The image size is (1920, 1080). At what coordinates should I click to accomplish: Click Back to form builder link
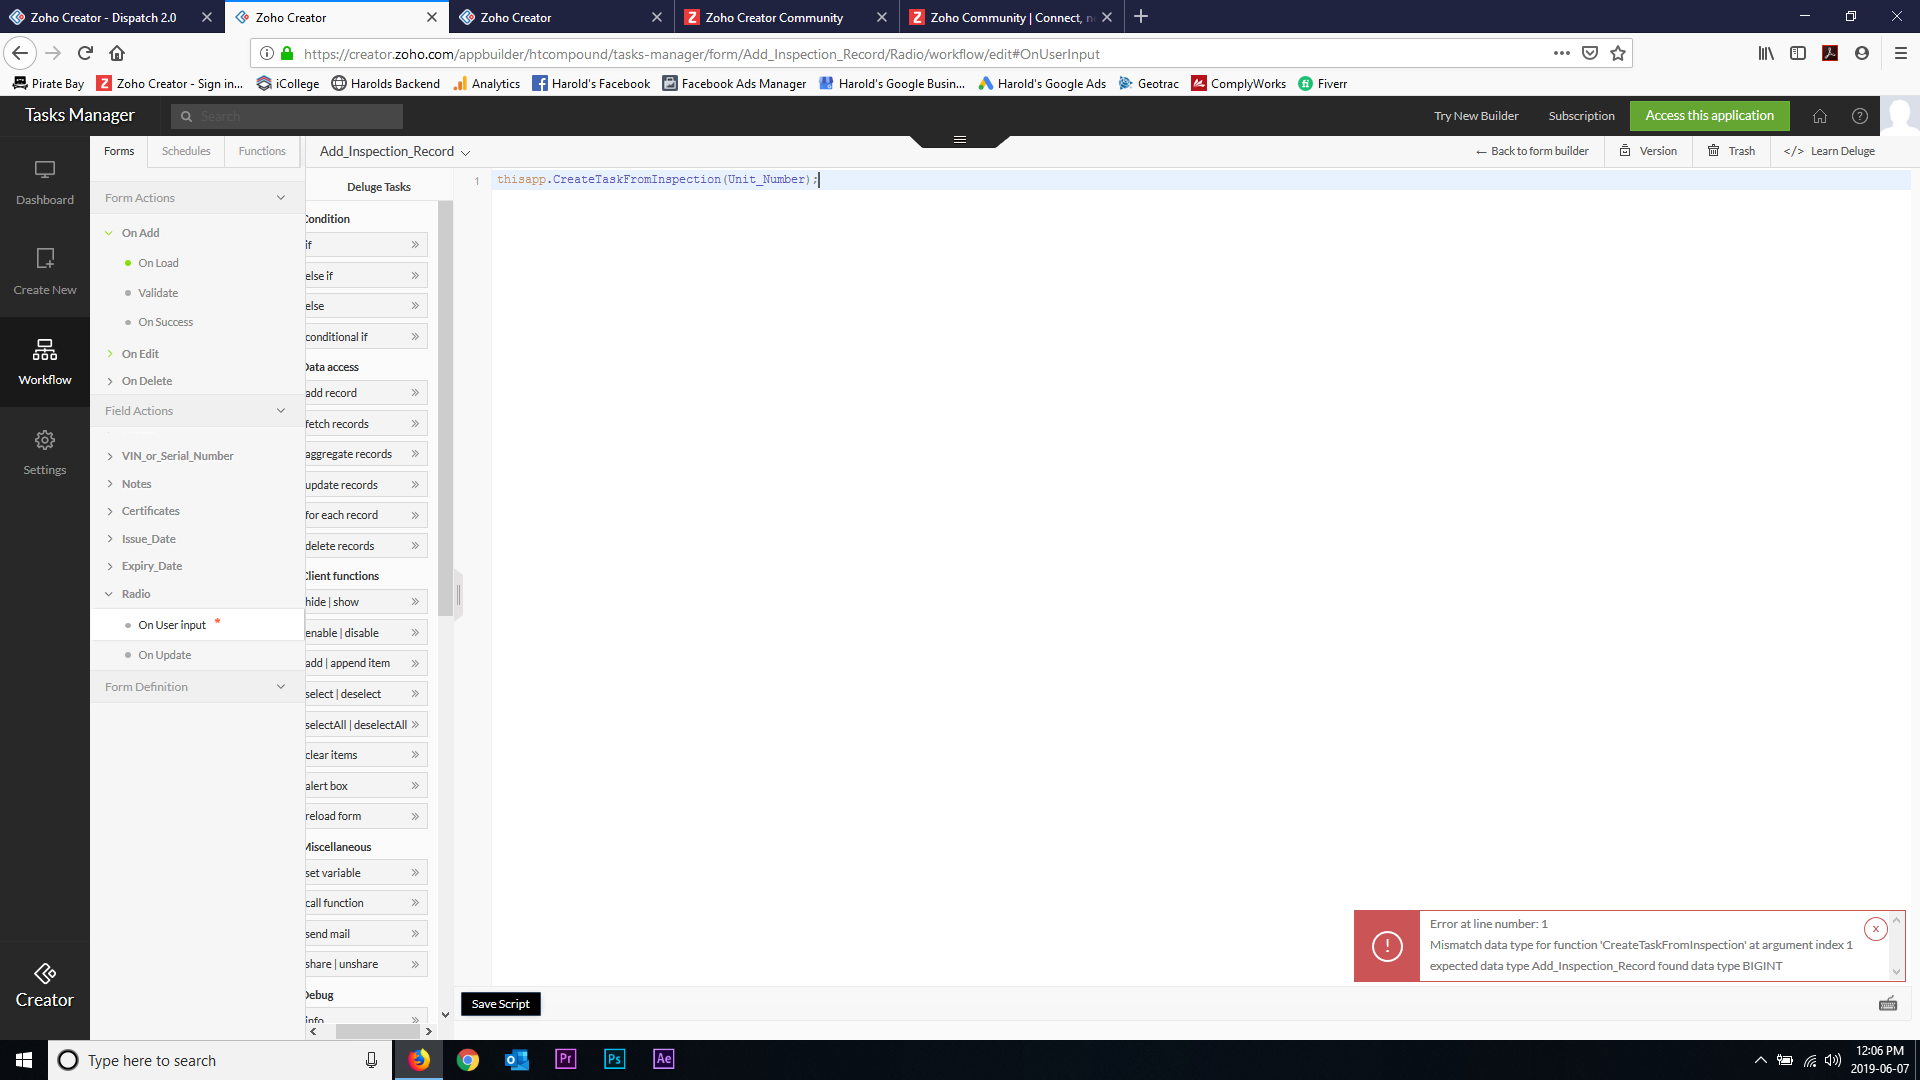pos(1532,151)
